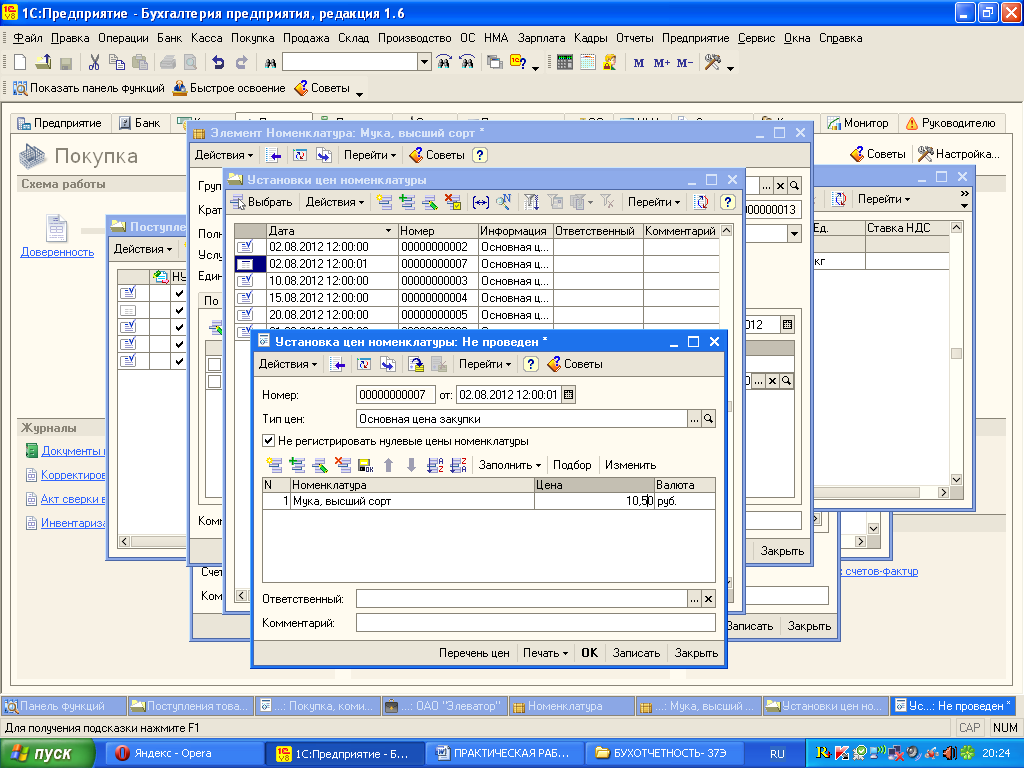
Task: Click the refresh icon in Установки цен list toolbar
Action: 702,202
